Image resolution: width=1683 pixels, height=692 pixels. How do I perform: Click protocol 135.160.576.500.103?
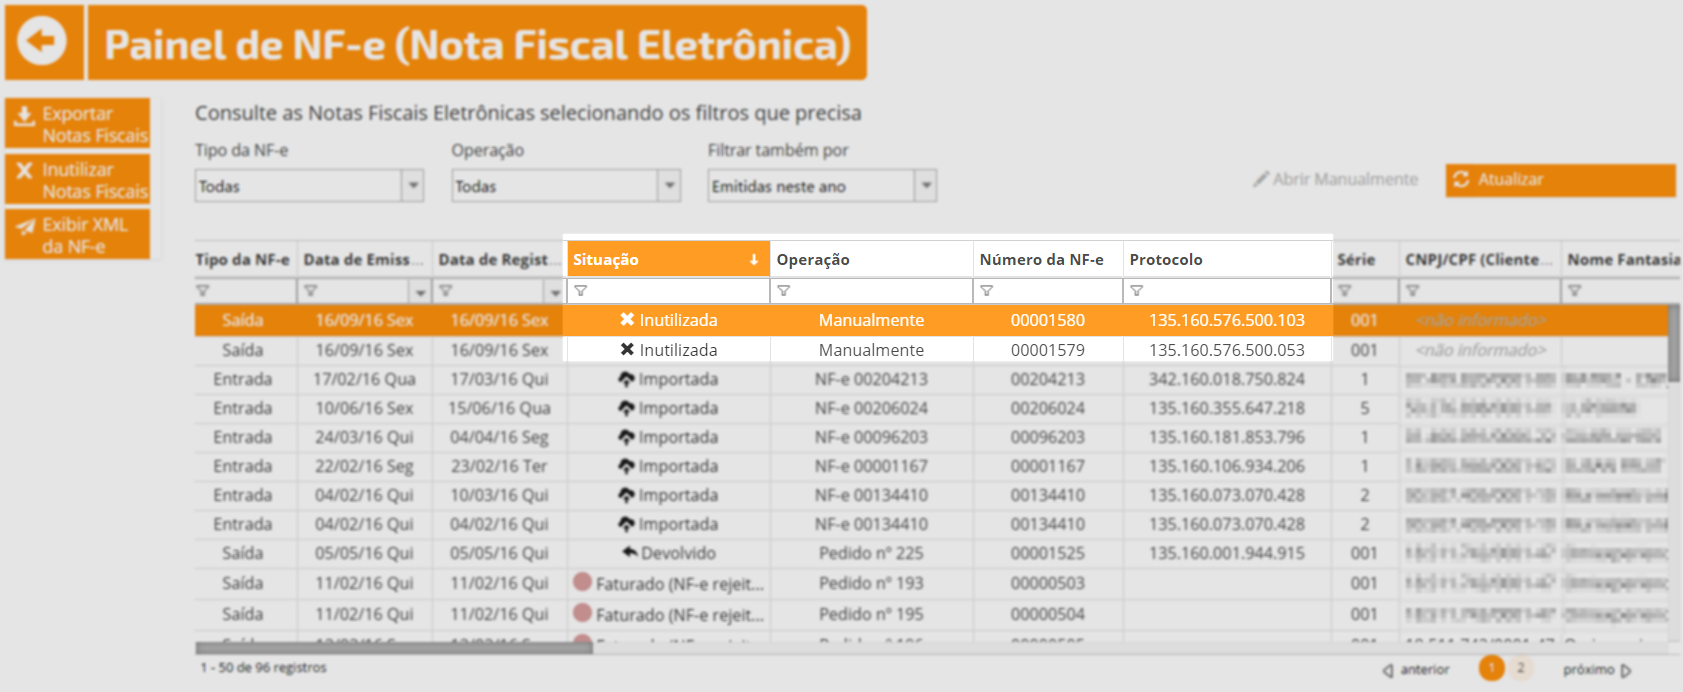[1227, 320]
